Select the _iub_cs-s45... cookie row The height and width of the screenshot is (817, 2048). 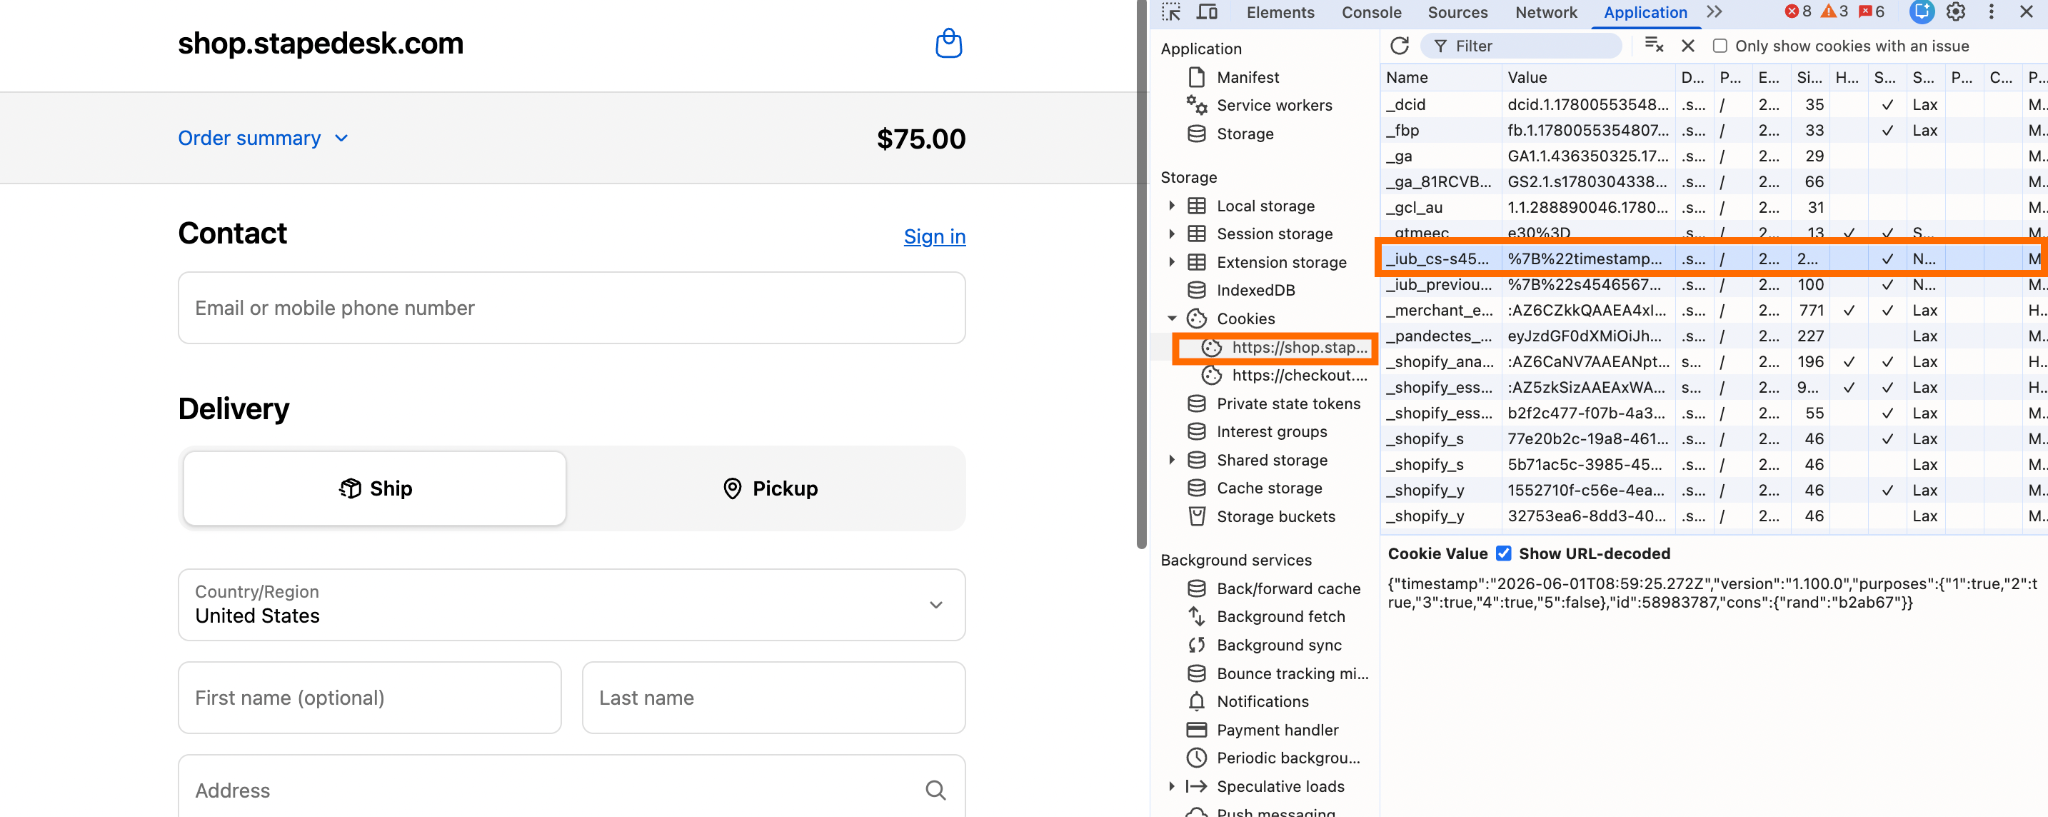[1713, 259]
